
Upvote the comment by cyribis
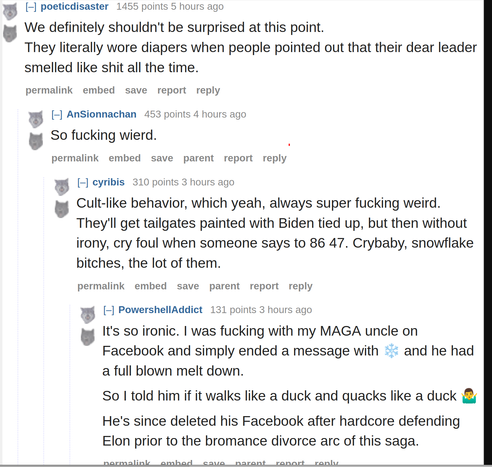pyautogui.click(x=62, y=187)
